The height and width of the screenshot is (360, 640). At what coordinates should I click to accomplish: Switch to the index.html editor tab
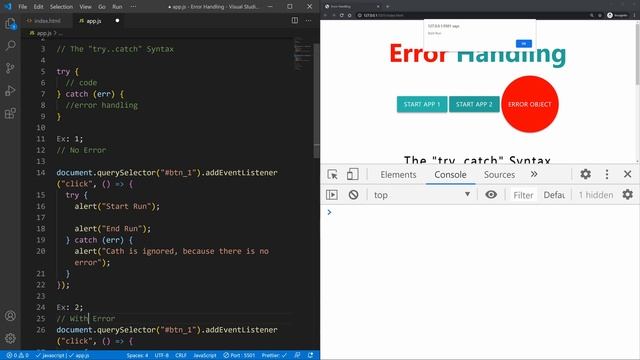47,20
